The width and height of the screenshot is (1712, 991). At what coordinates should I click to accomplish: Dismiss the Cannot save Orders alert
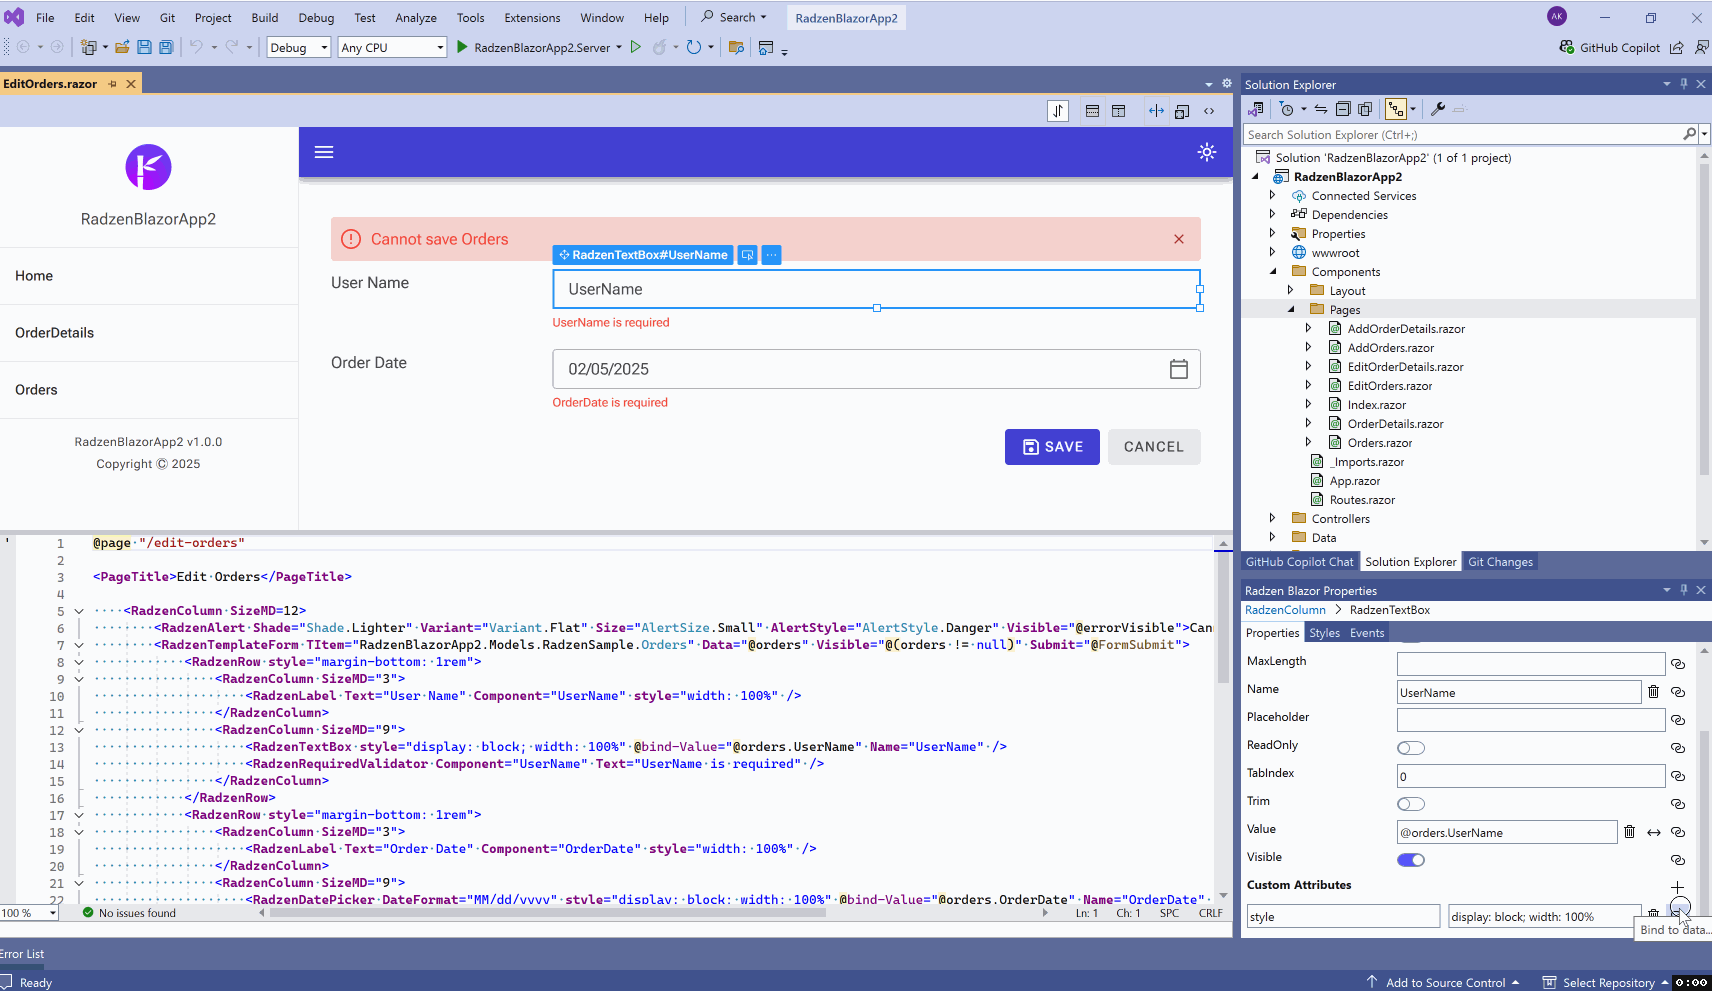pos(1179,239)
